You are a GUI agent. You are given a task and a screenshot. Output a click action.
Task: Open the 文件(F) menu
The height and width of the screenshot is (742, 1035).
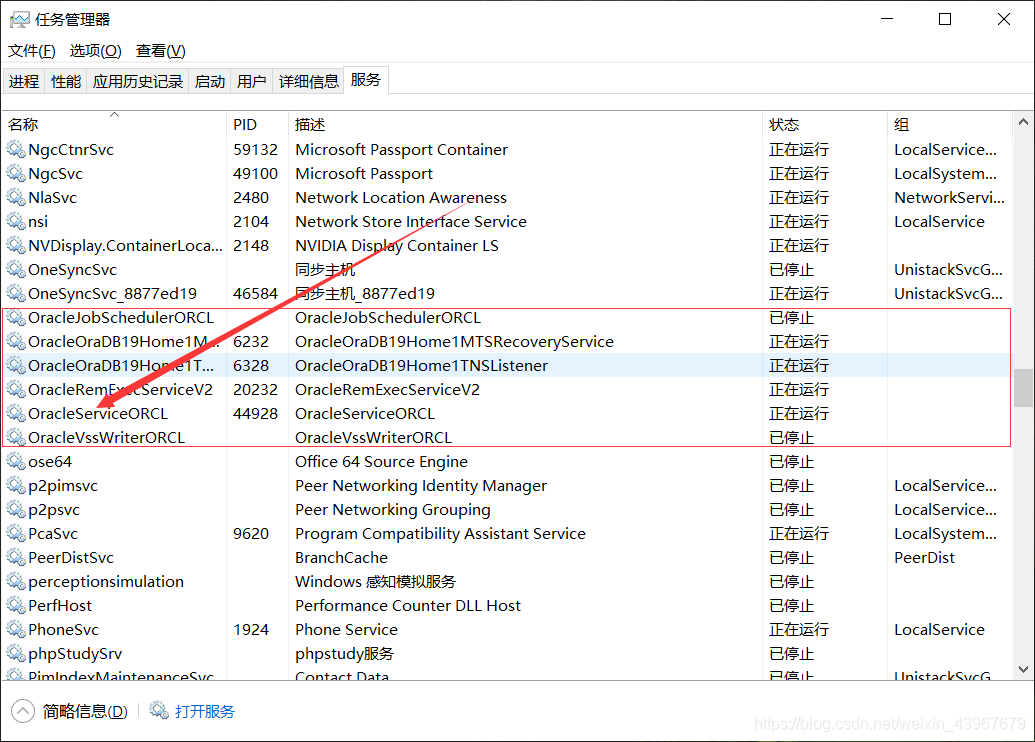[32, 51]
